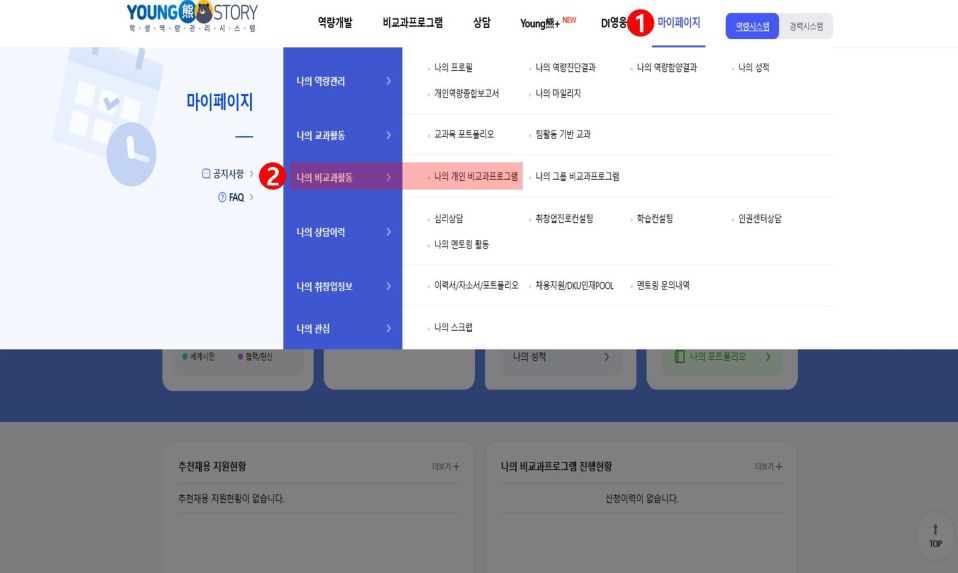Viewport: 958px width, 573px height.
Task: Open the 역량개발 top menu
Action: pyautogui.click(x=335, y=23)
